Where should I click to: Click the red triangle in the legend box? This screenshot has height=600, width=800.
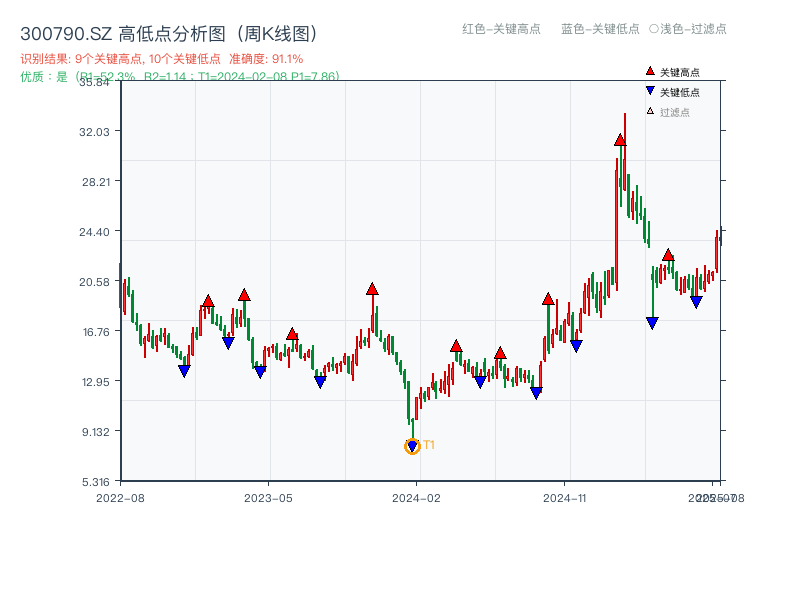(x=650, y=71)
